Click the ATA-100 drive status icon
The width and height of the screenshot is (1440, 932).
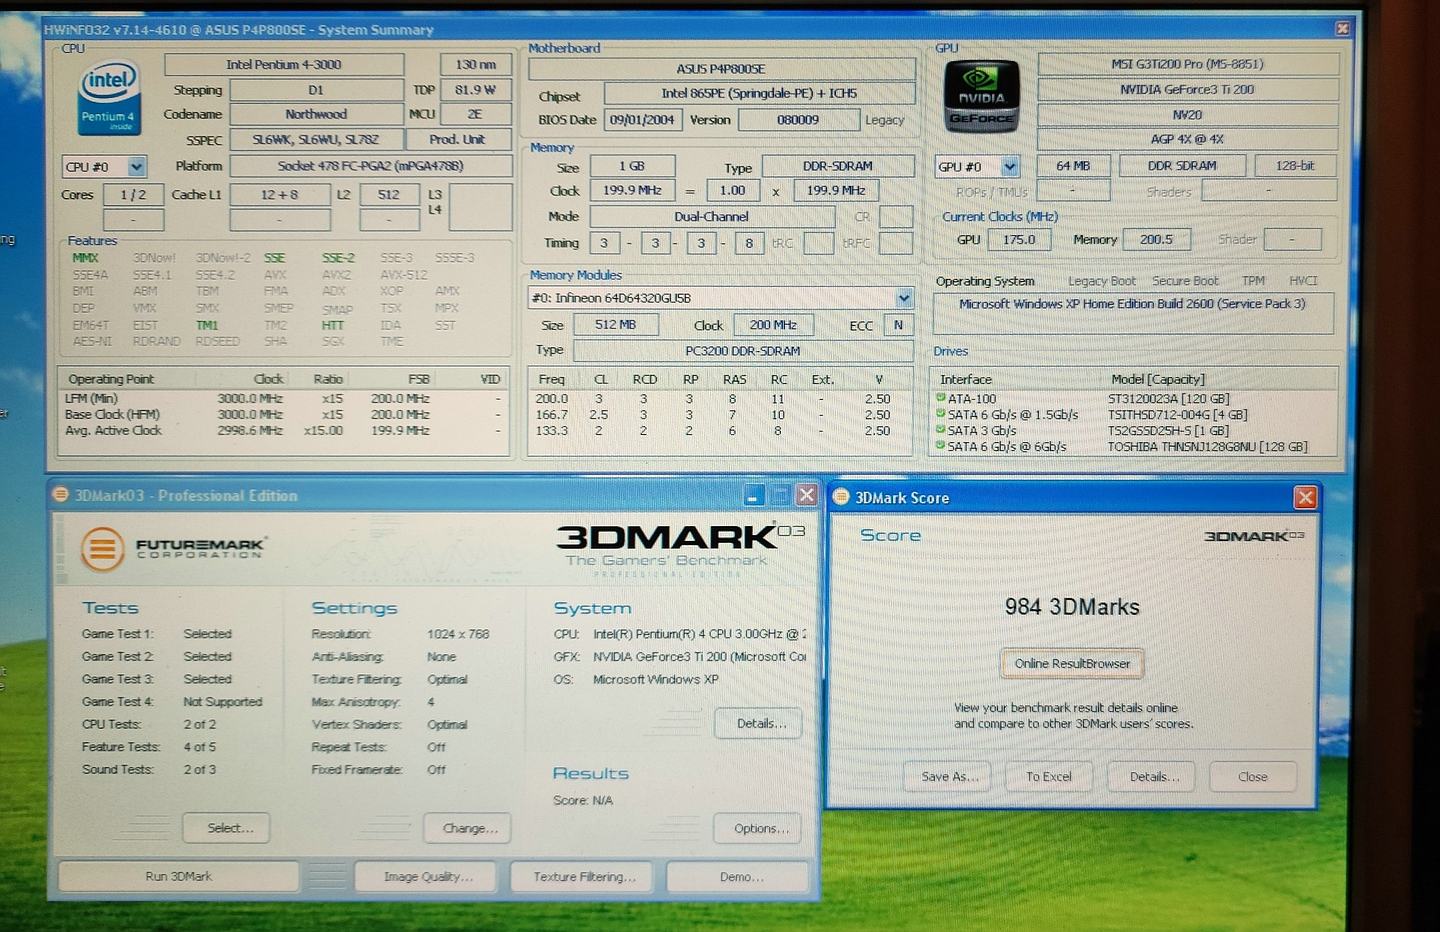coord(940,398)
